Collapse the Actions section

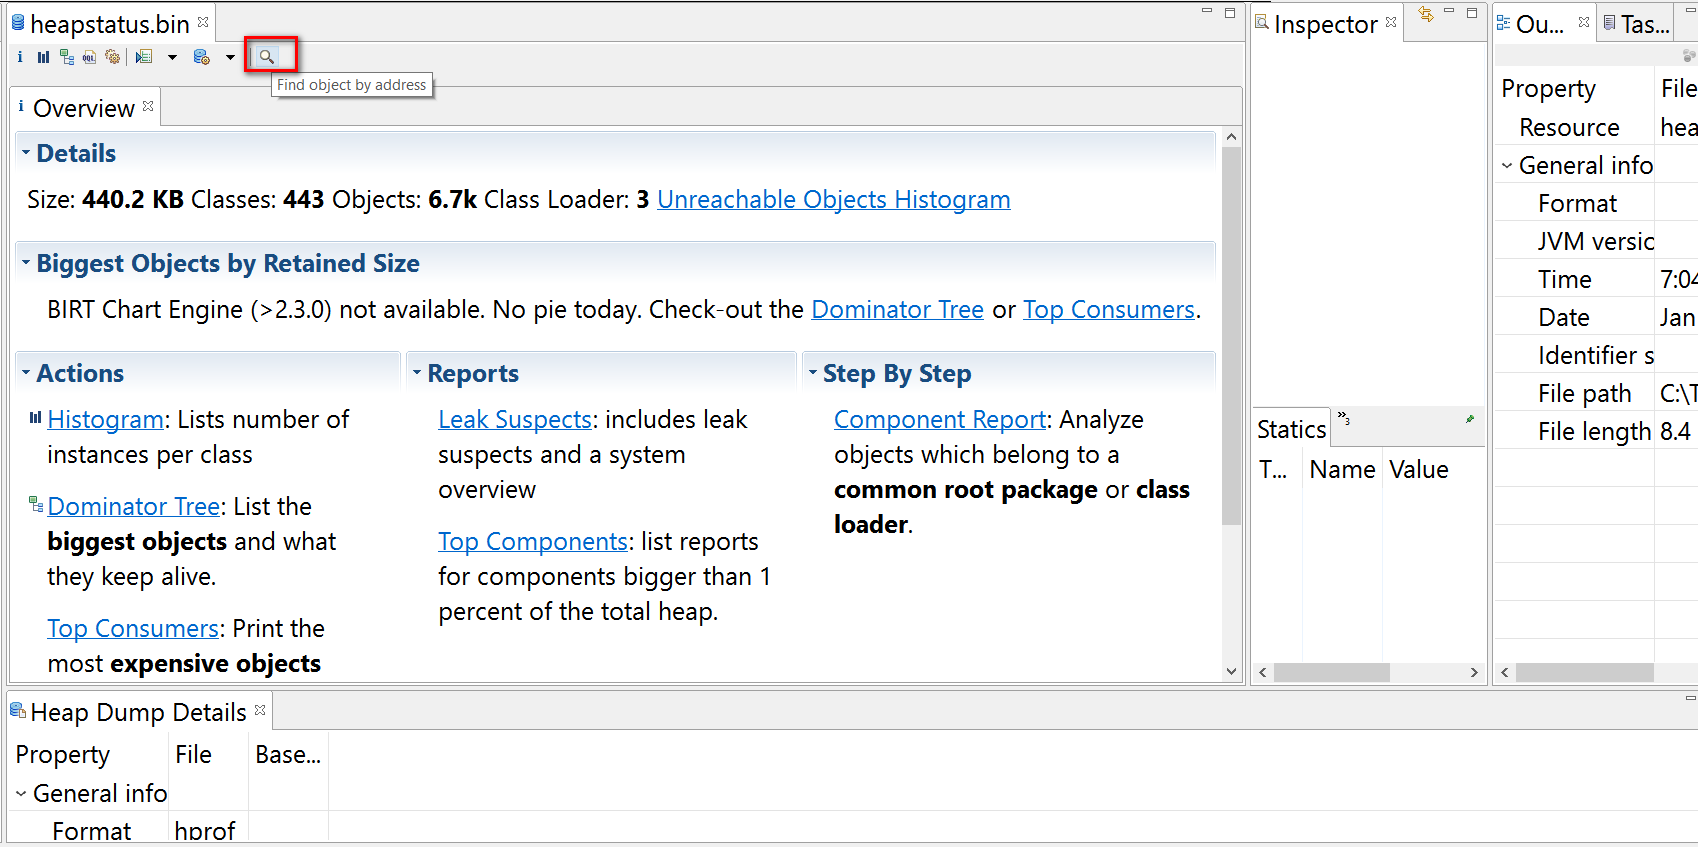tap(26, 373)
